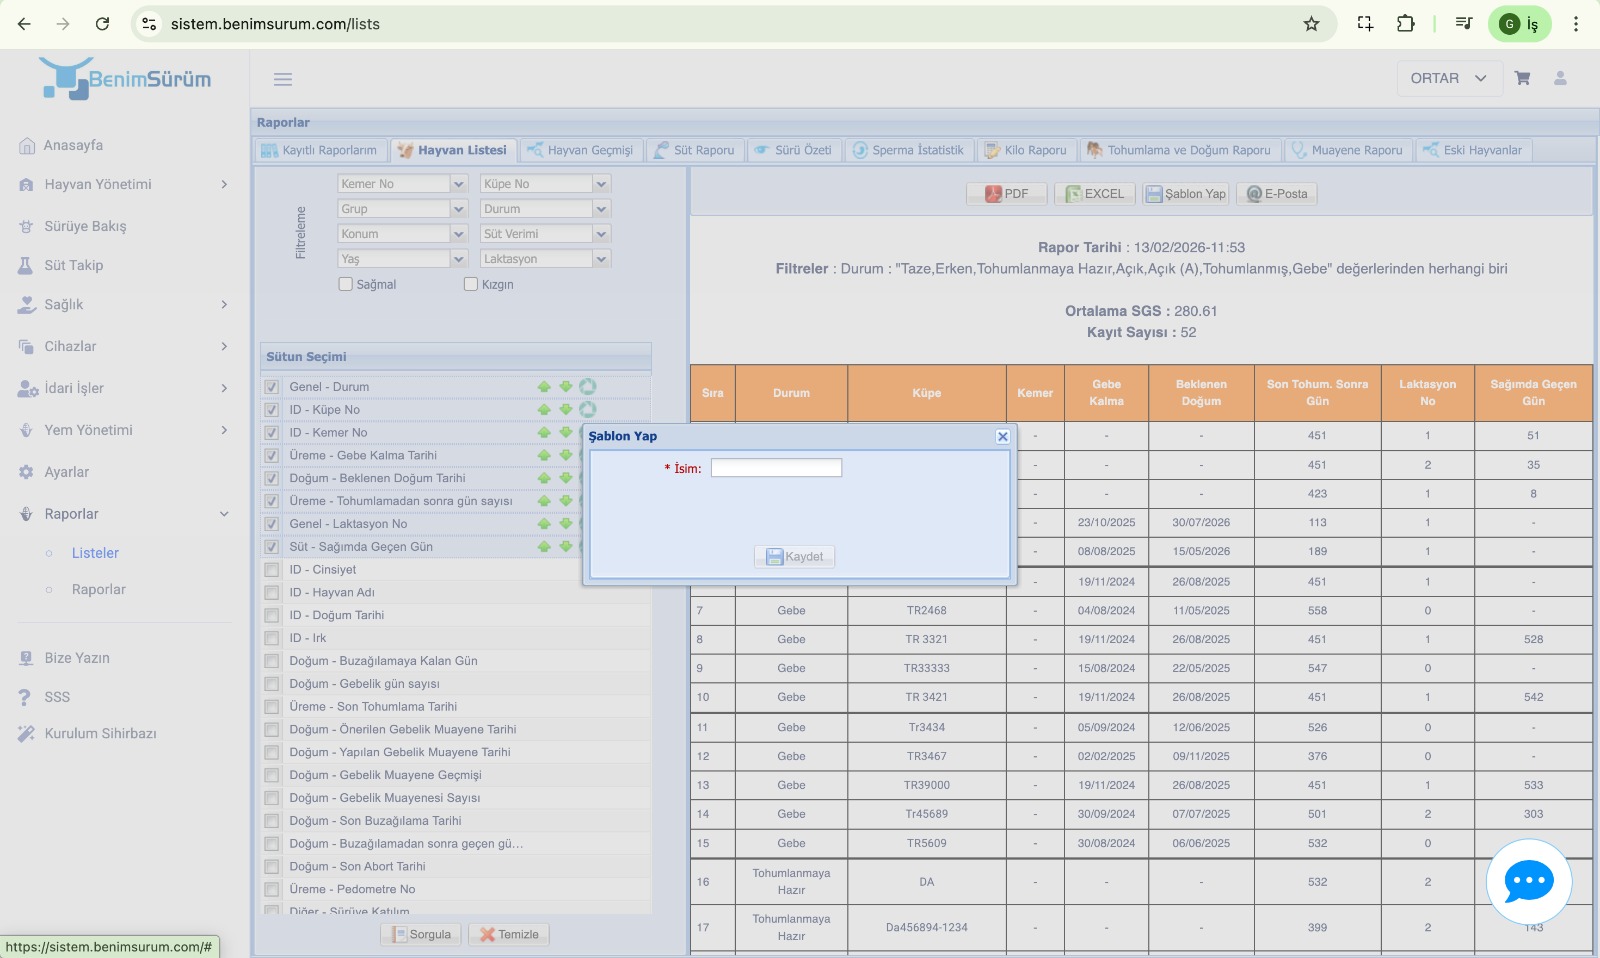The width and height of the screenshot is (1600, 958).
Task: Click the Temizle button
Action: [x=509, y=935]
